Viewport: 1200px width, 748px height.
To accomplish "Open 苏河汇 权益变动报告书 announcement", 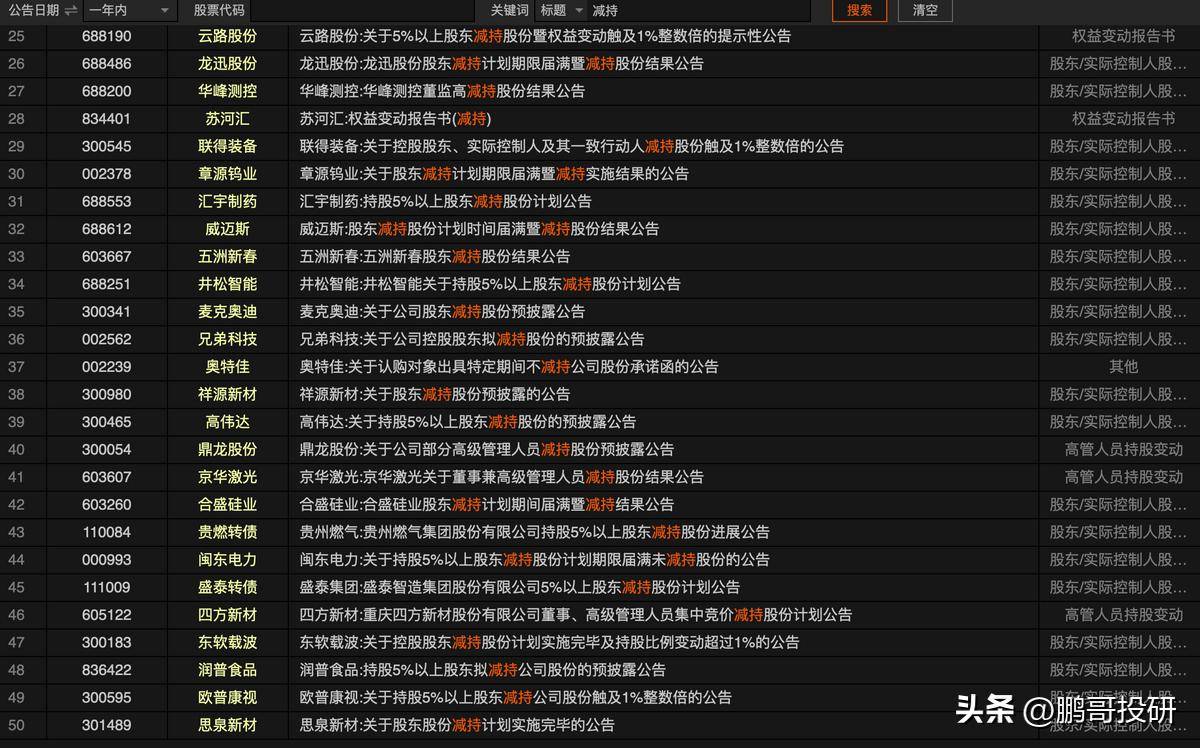I will click(x=395, y=118).
